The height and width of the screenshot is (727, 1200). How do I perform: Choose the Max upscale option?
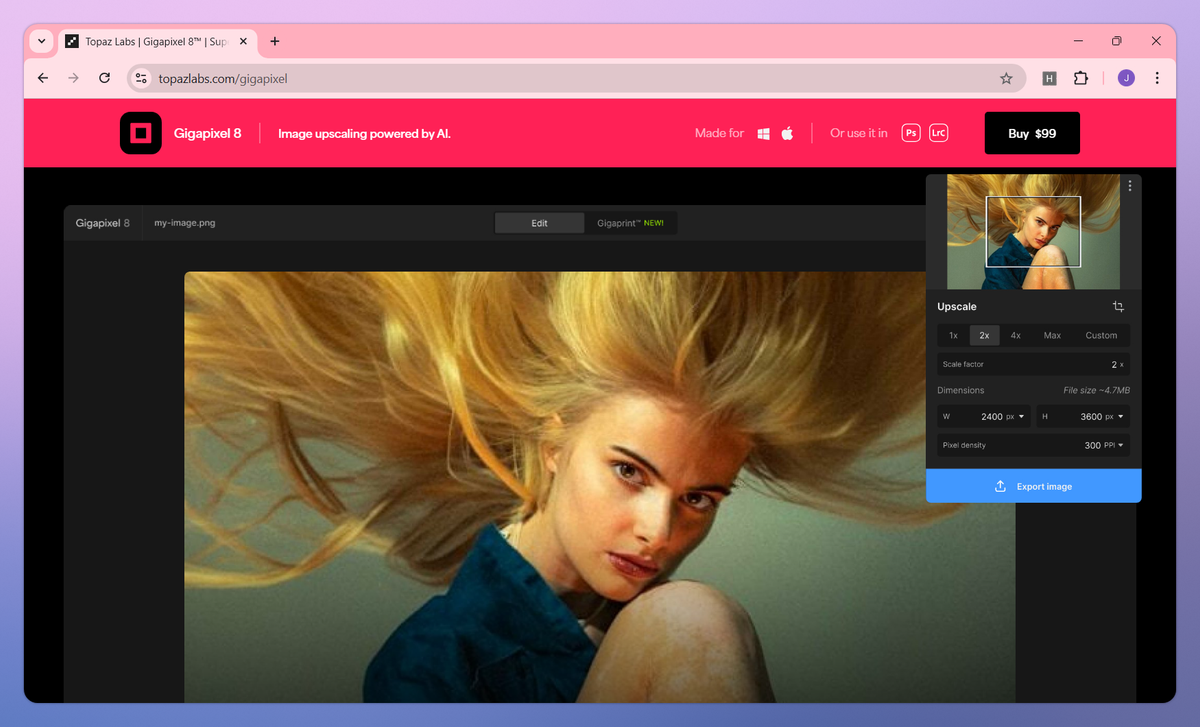[x=1052, y=335]
